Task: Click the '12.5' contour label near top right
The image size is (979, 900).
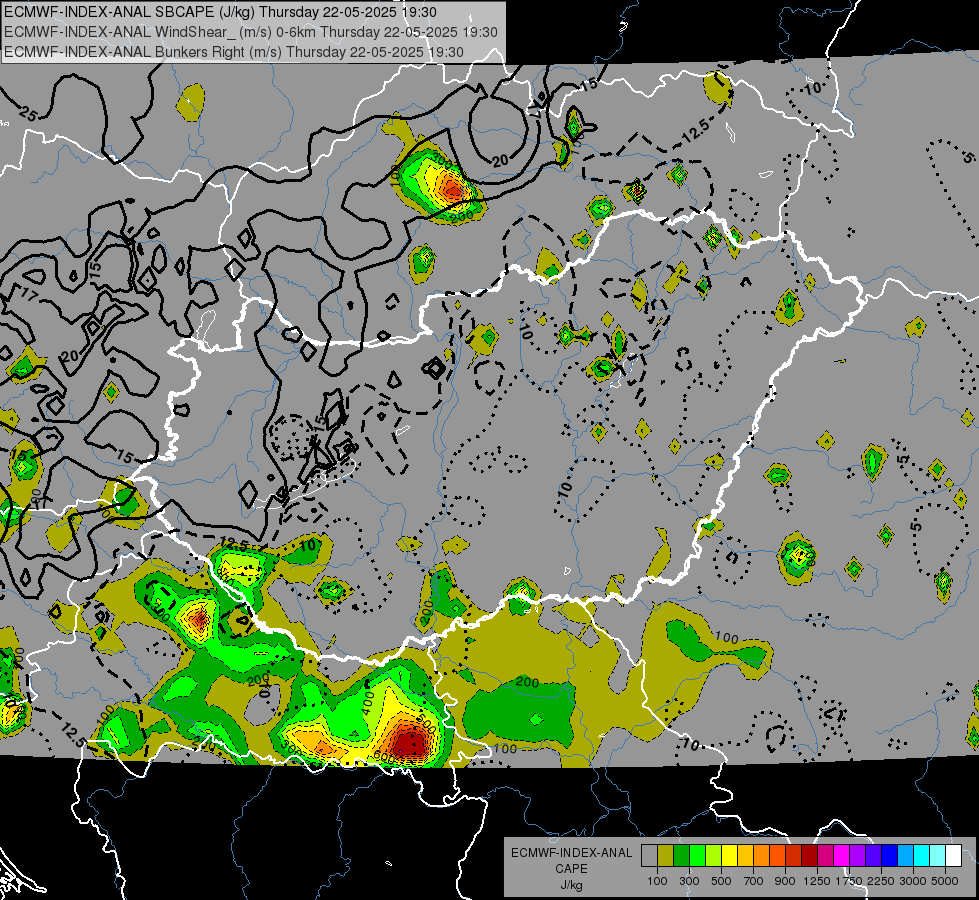Action: (696, 131)
